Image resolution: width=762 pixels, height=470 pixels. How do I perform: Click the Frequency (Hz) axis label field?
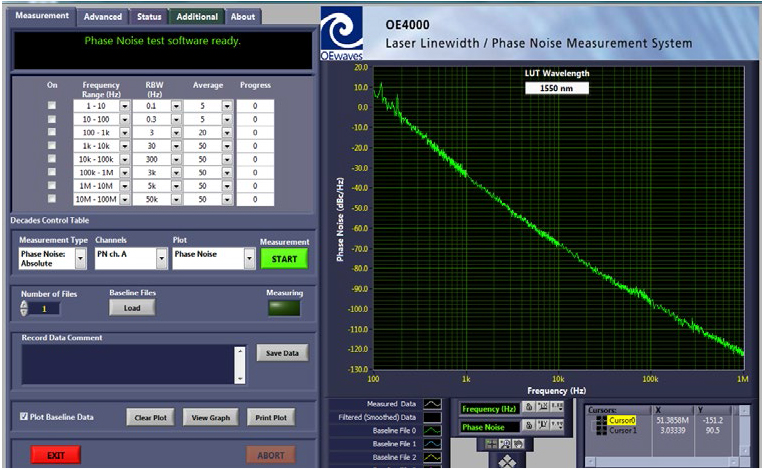[x=488, y=409]
